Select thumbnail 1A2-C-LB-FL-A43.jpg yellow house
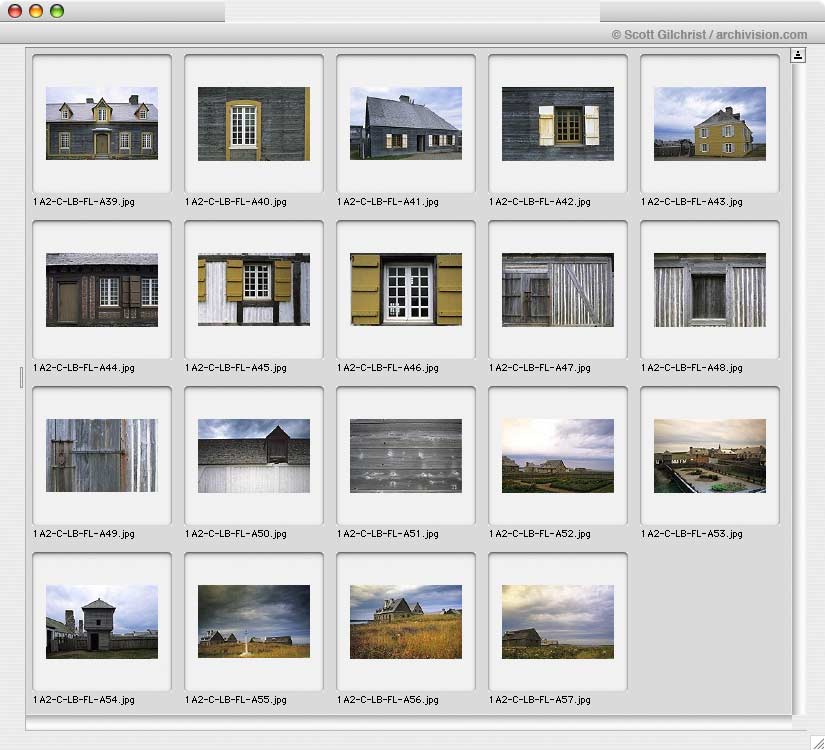Viewport: 825px width, 750px height. 710,123
